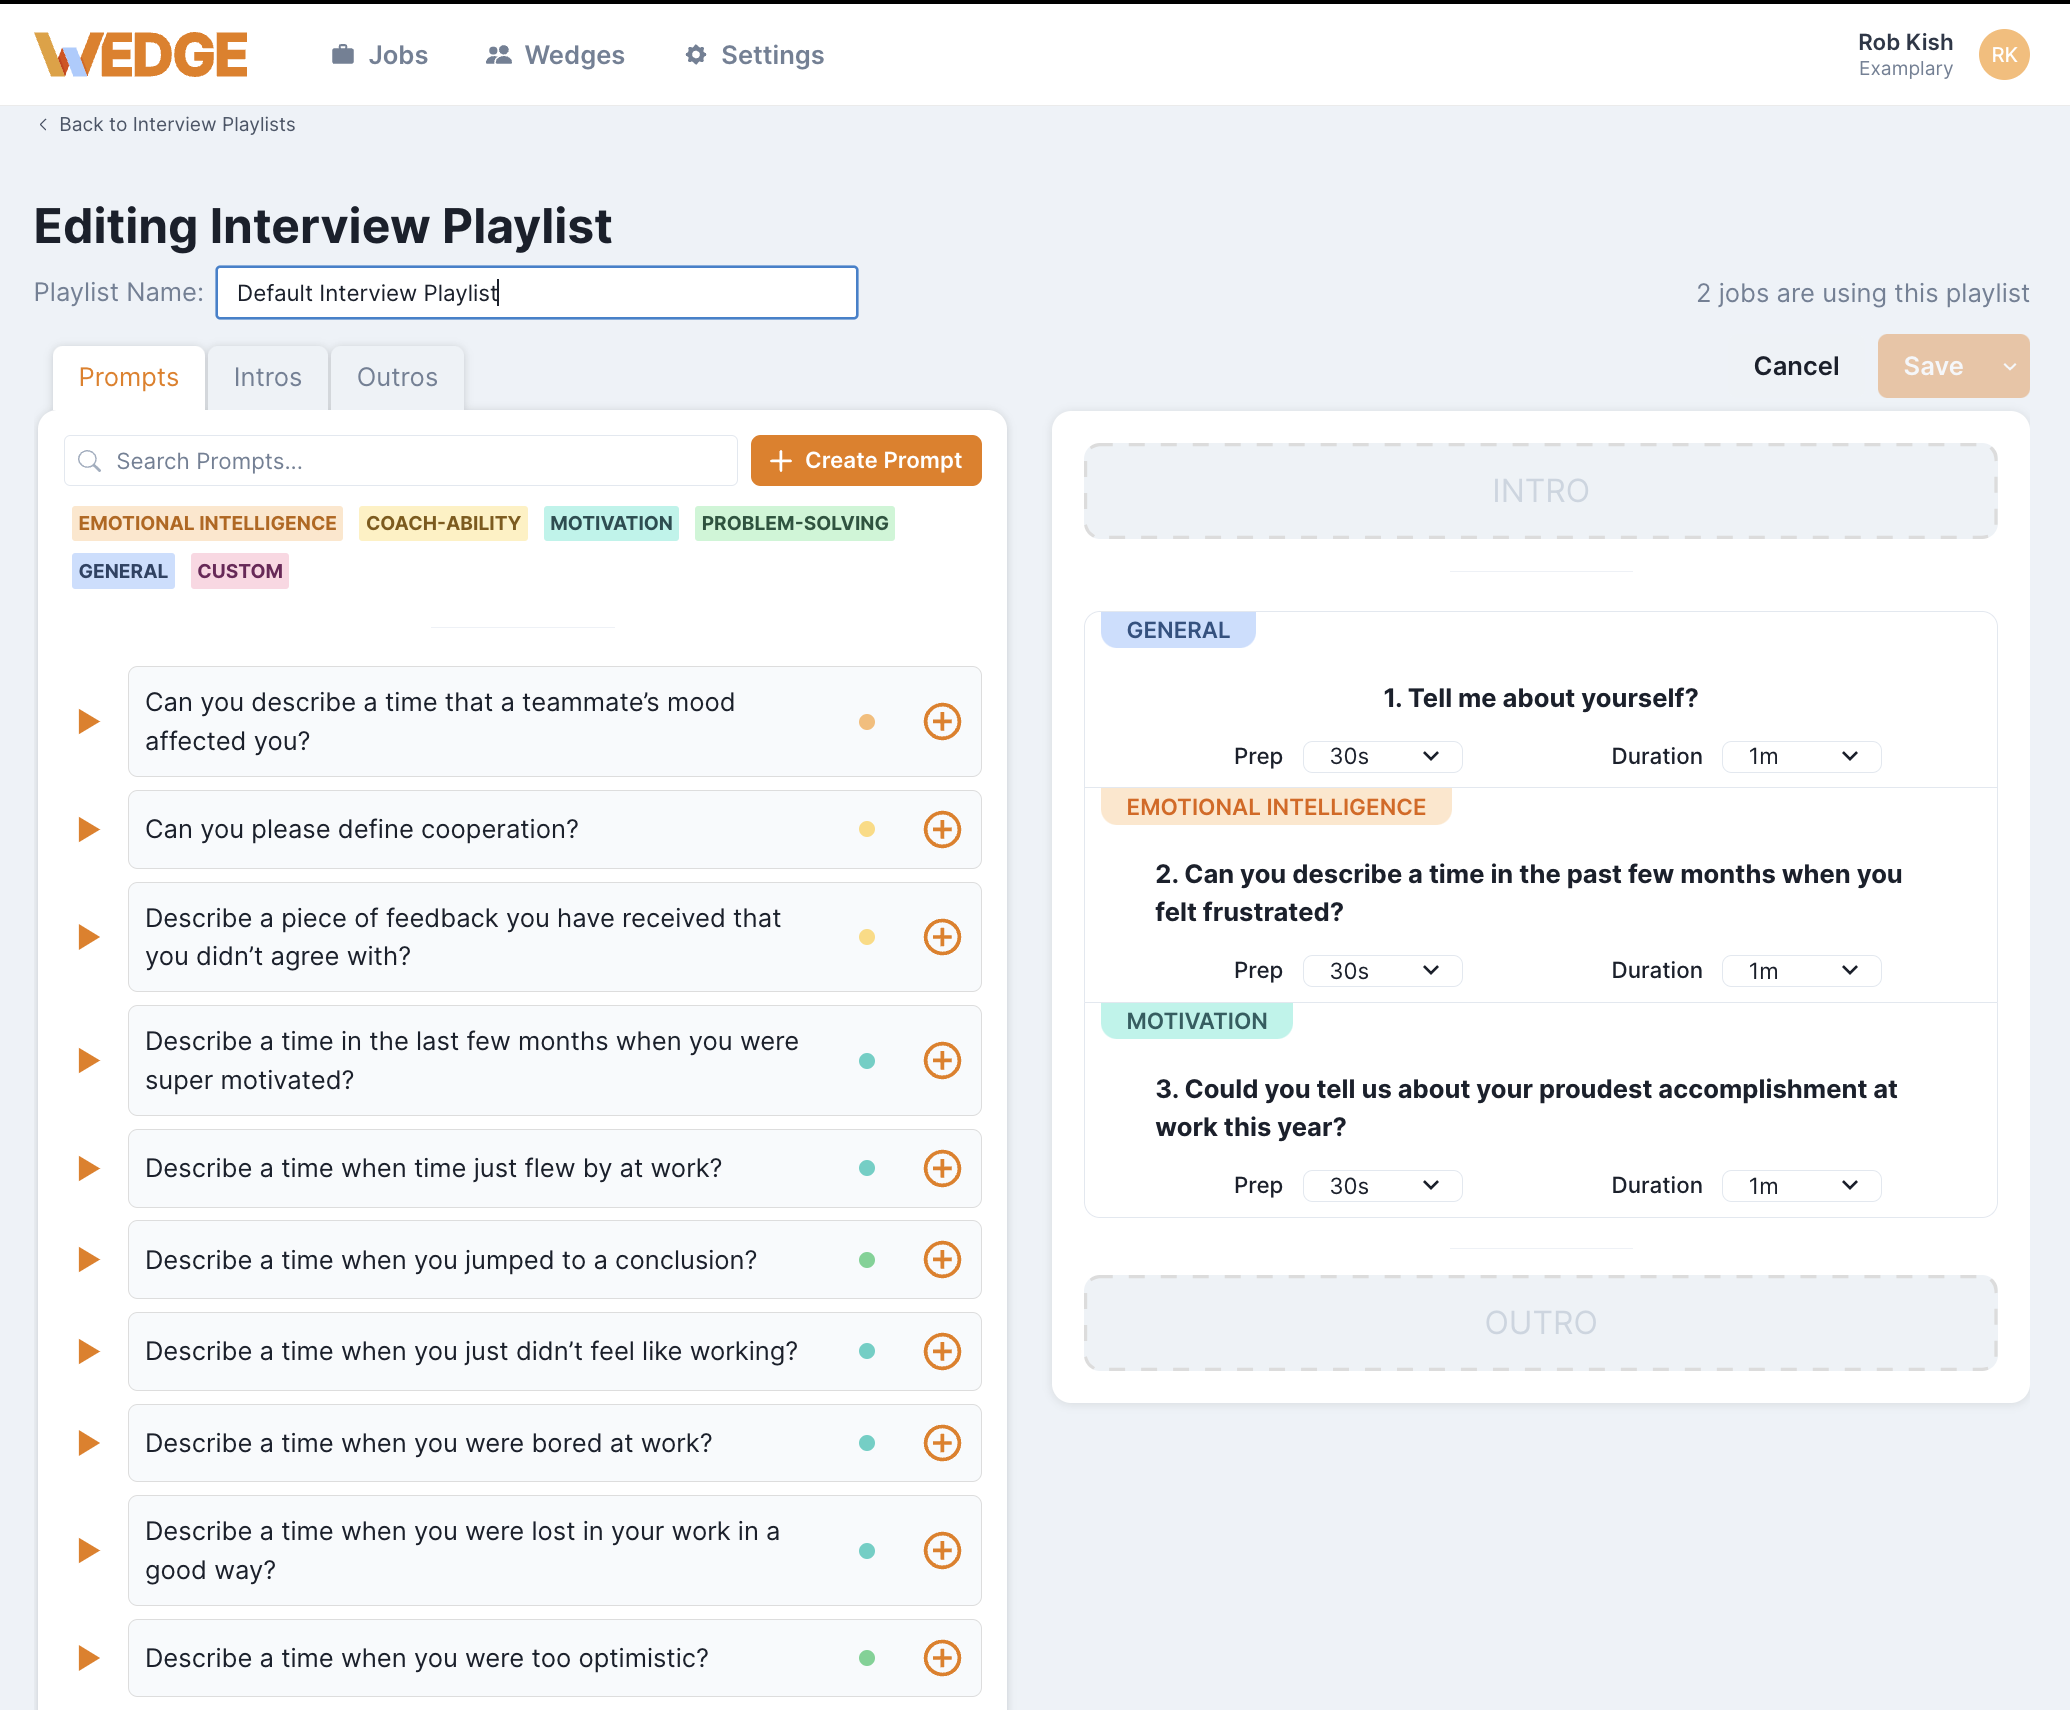Screen dimensions: 2070x1710
Task: Go back to Interview Playlists
Action: [x=167, y=124]
